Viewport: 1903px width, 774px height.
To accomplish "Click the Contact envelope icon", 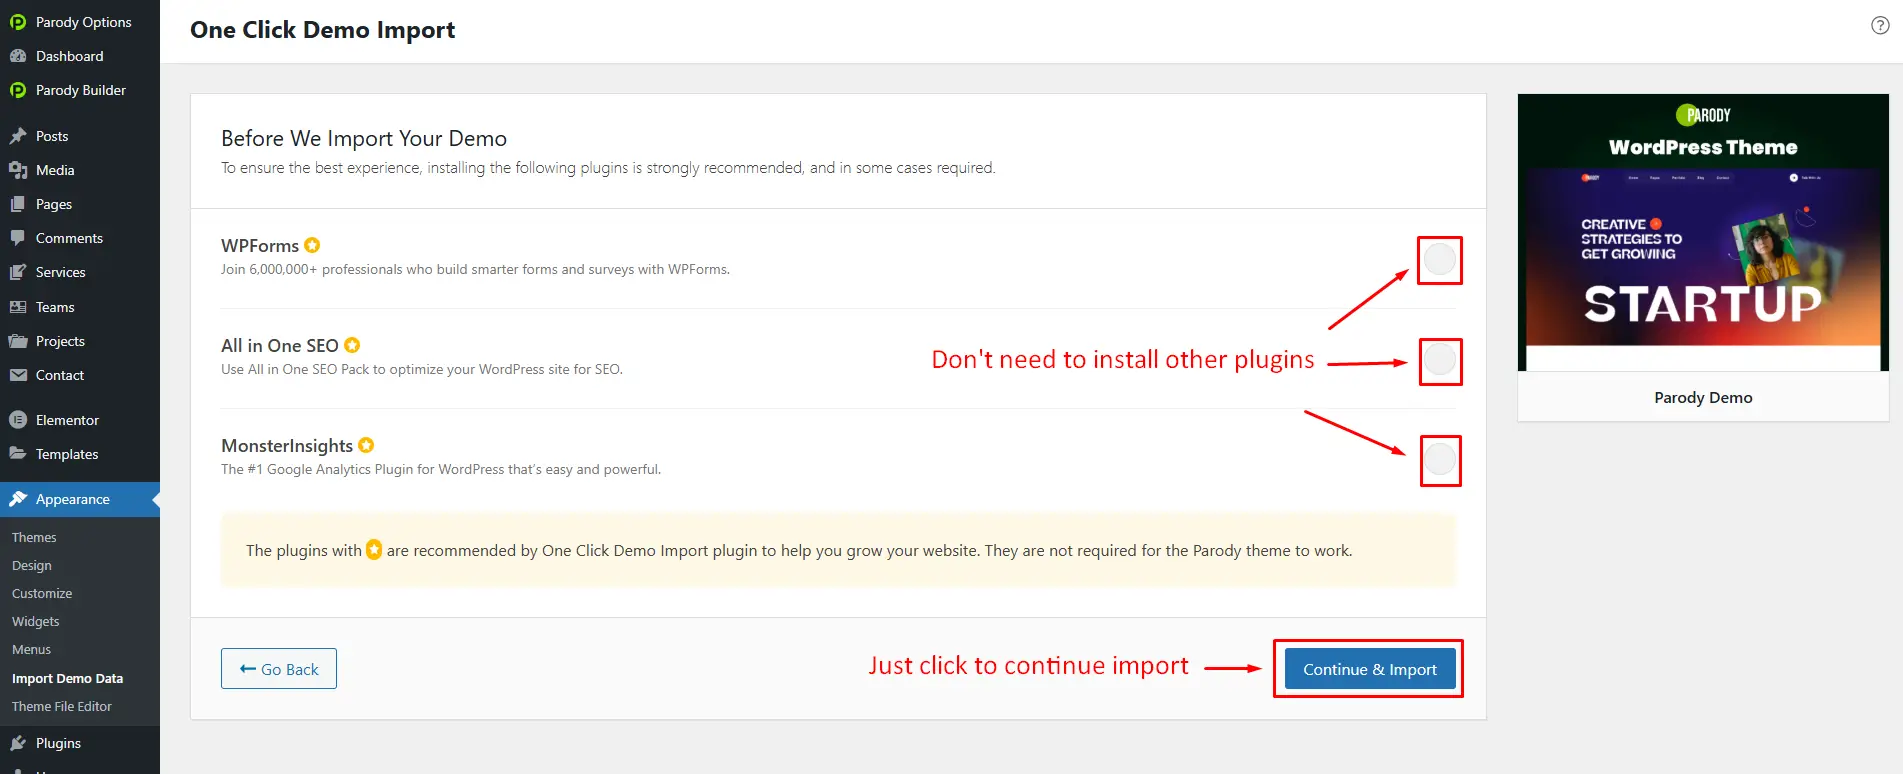I will click(18, 375).
